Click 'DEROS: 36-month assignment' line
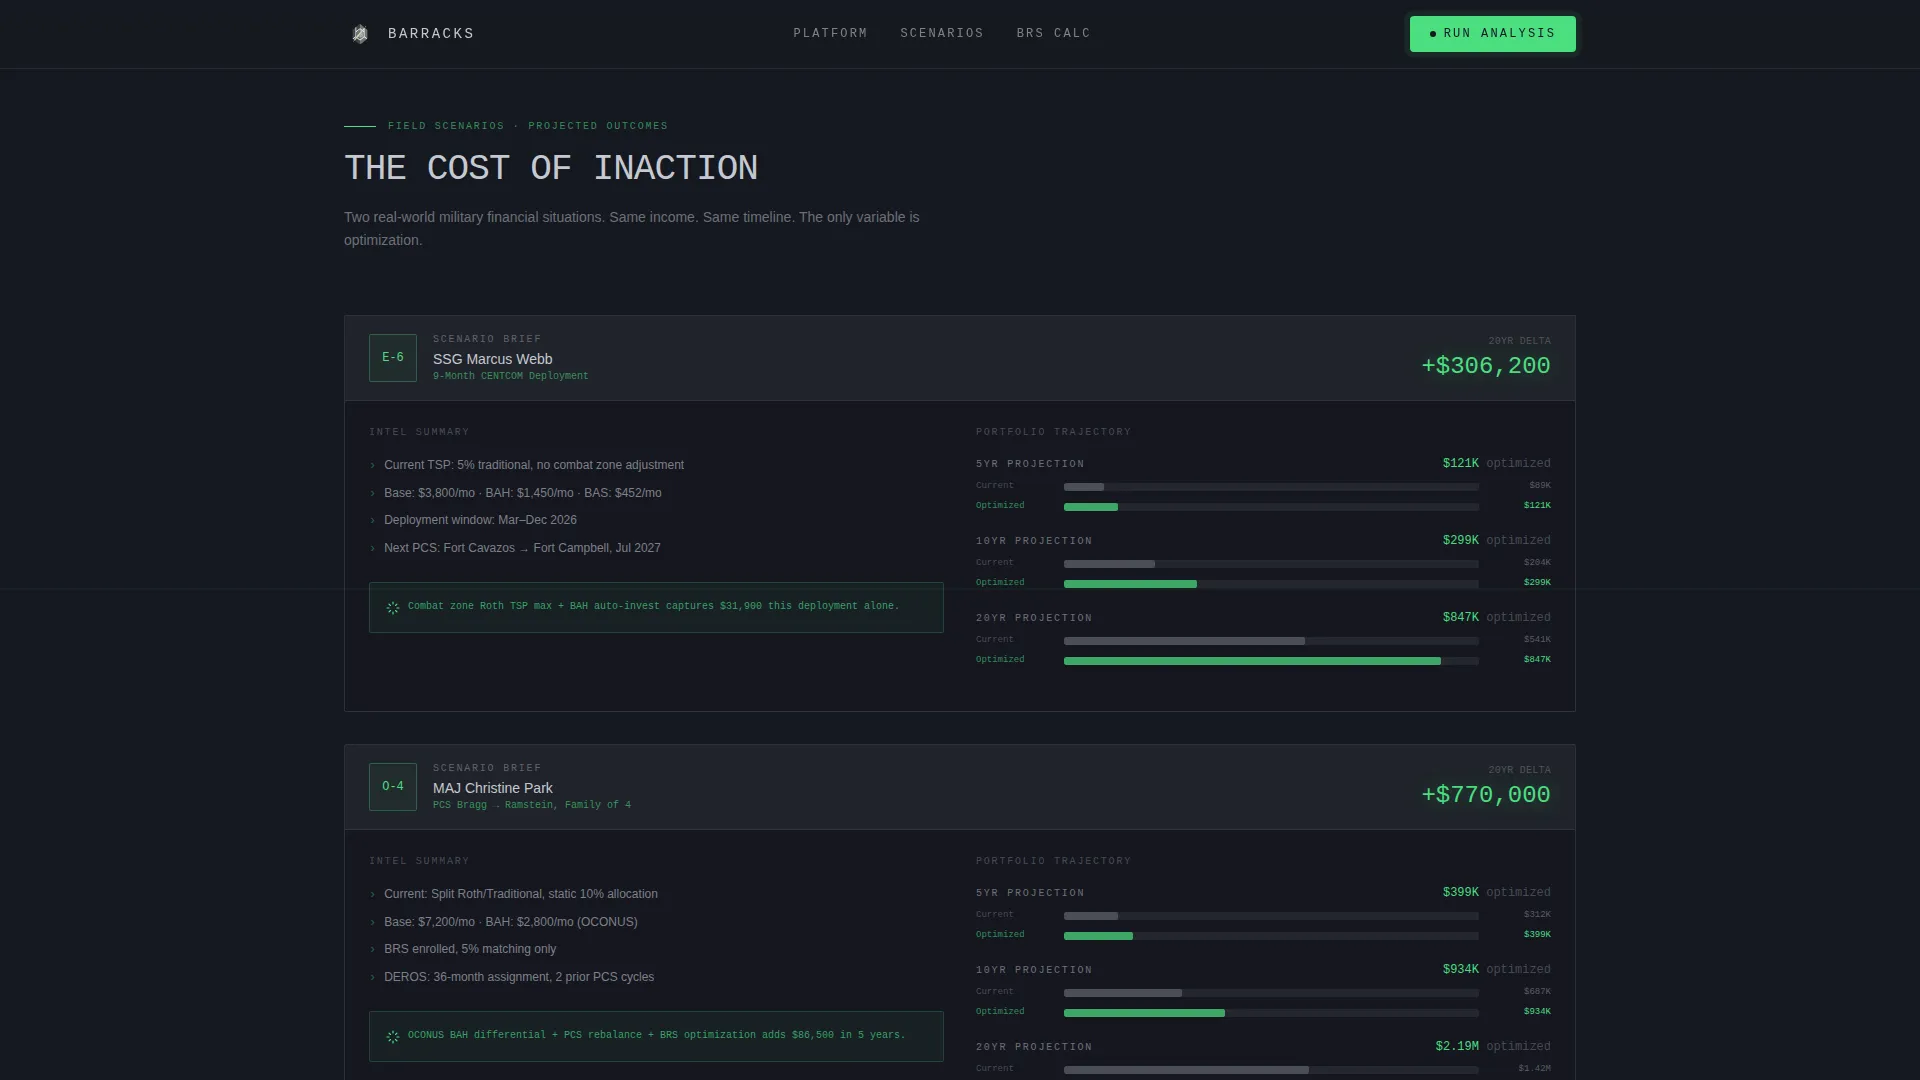 (519, 977)
